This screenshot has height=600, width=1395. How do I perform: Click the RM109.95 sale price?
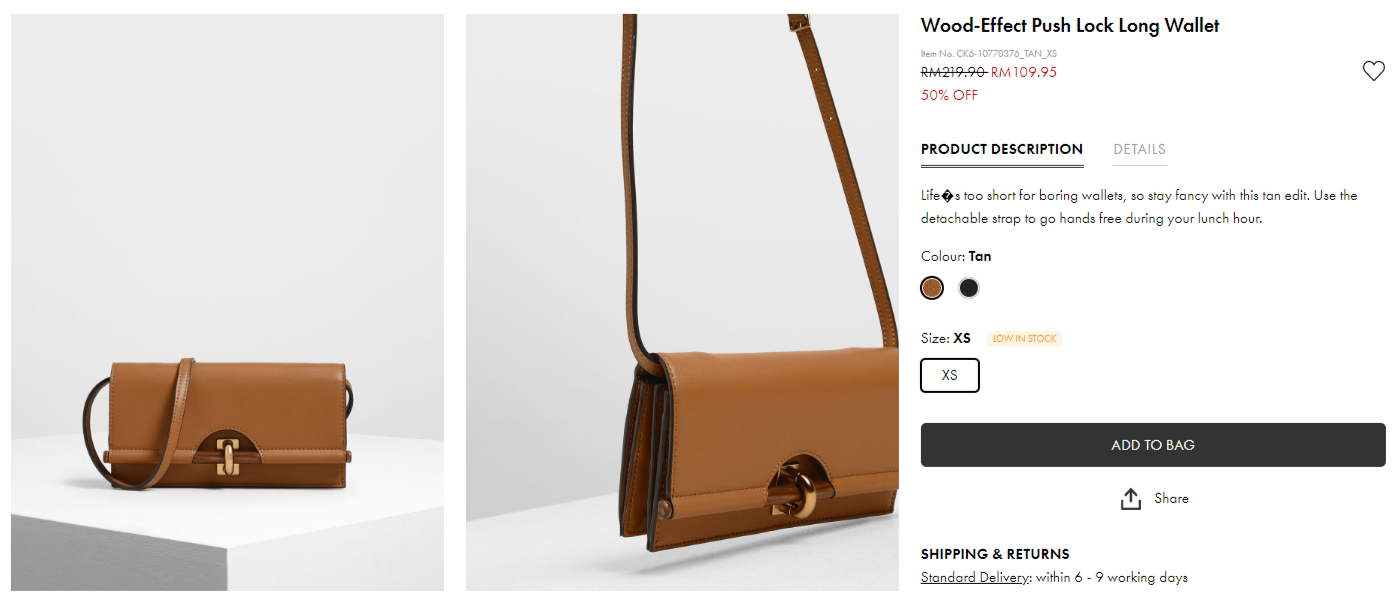tap(1023, 72)
